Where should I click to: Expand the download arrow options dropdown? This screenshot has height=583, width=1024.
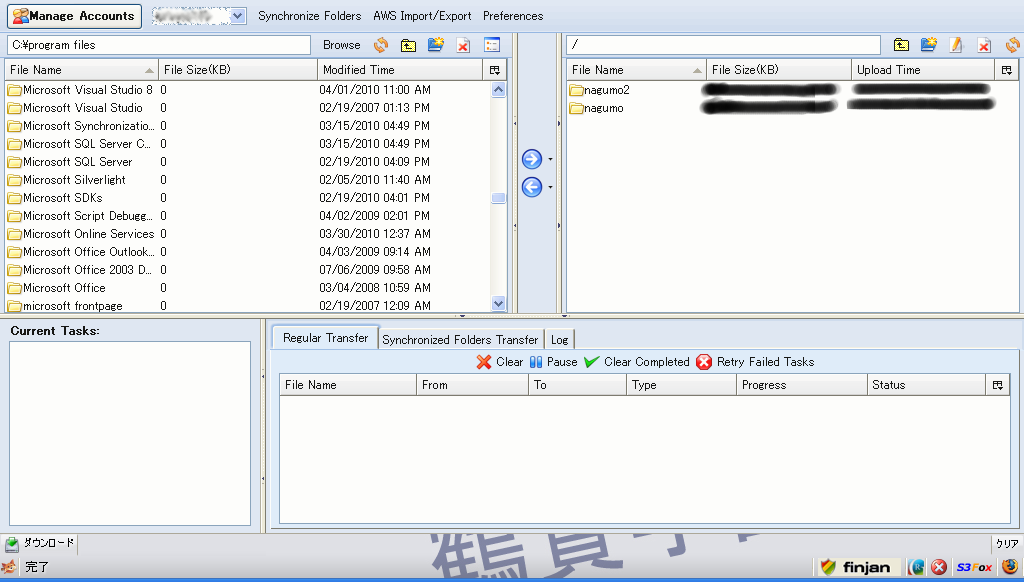(550, 187)
